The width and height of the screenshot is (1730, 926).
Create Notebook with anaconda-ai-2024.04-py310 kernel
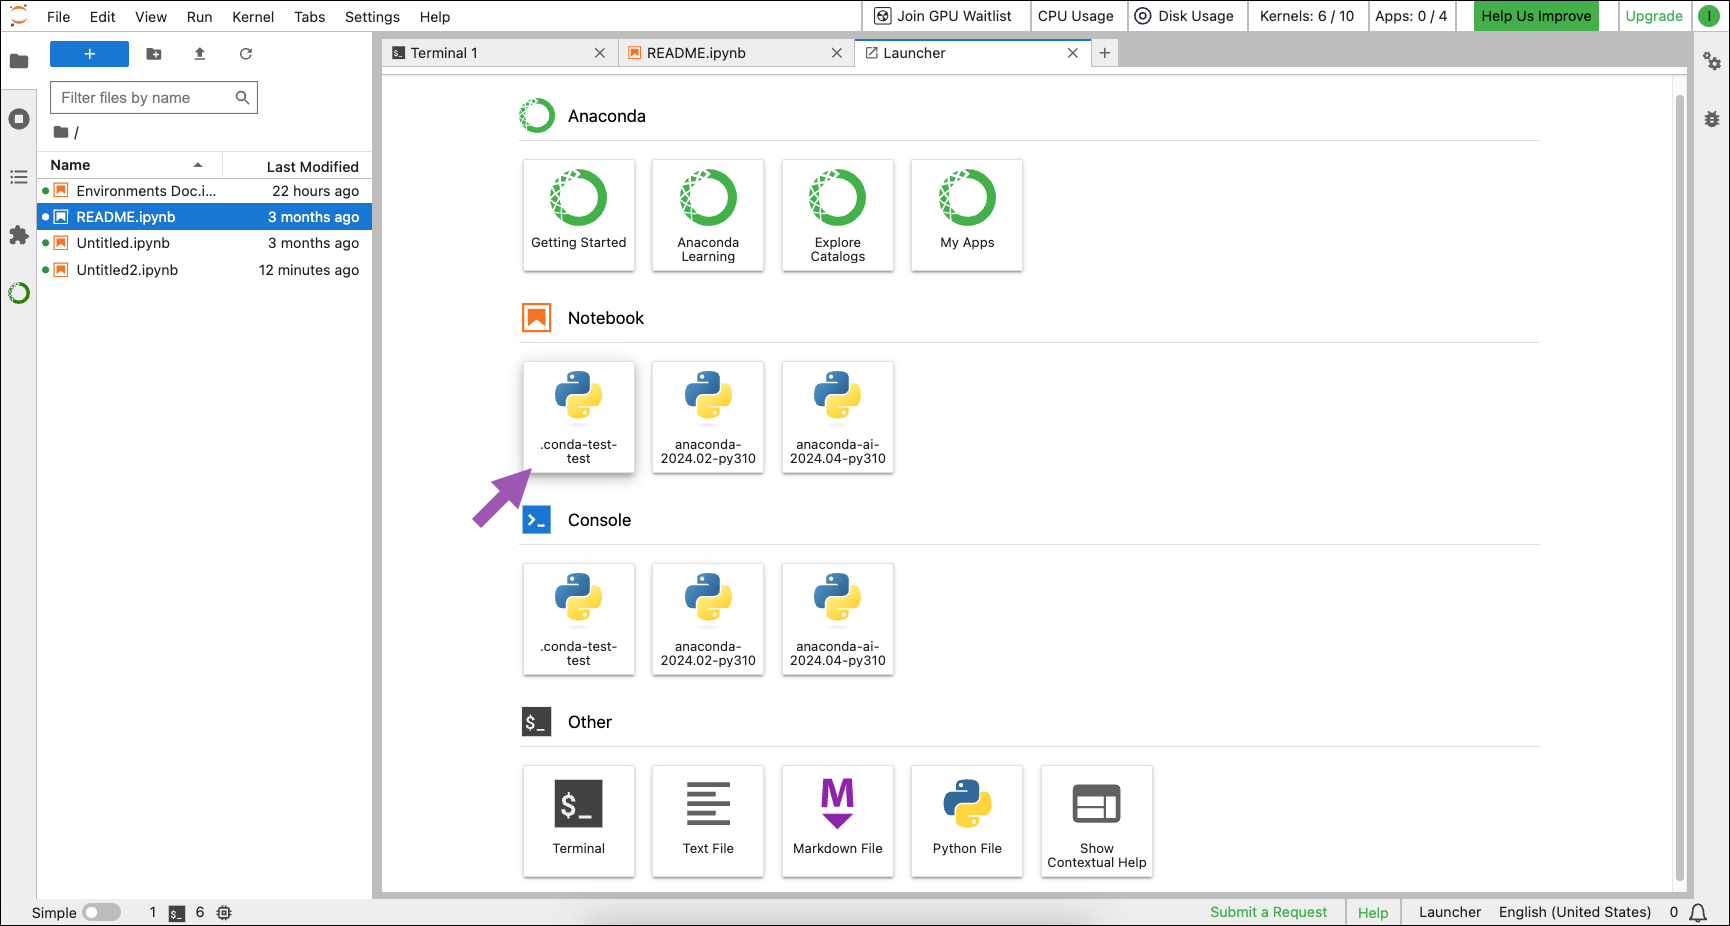838,417
